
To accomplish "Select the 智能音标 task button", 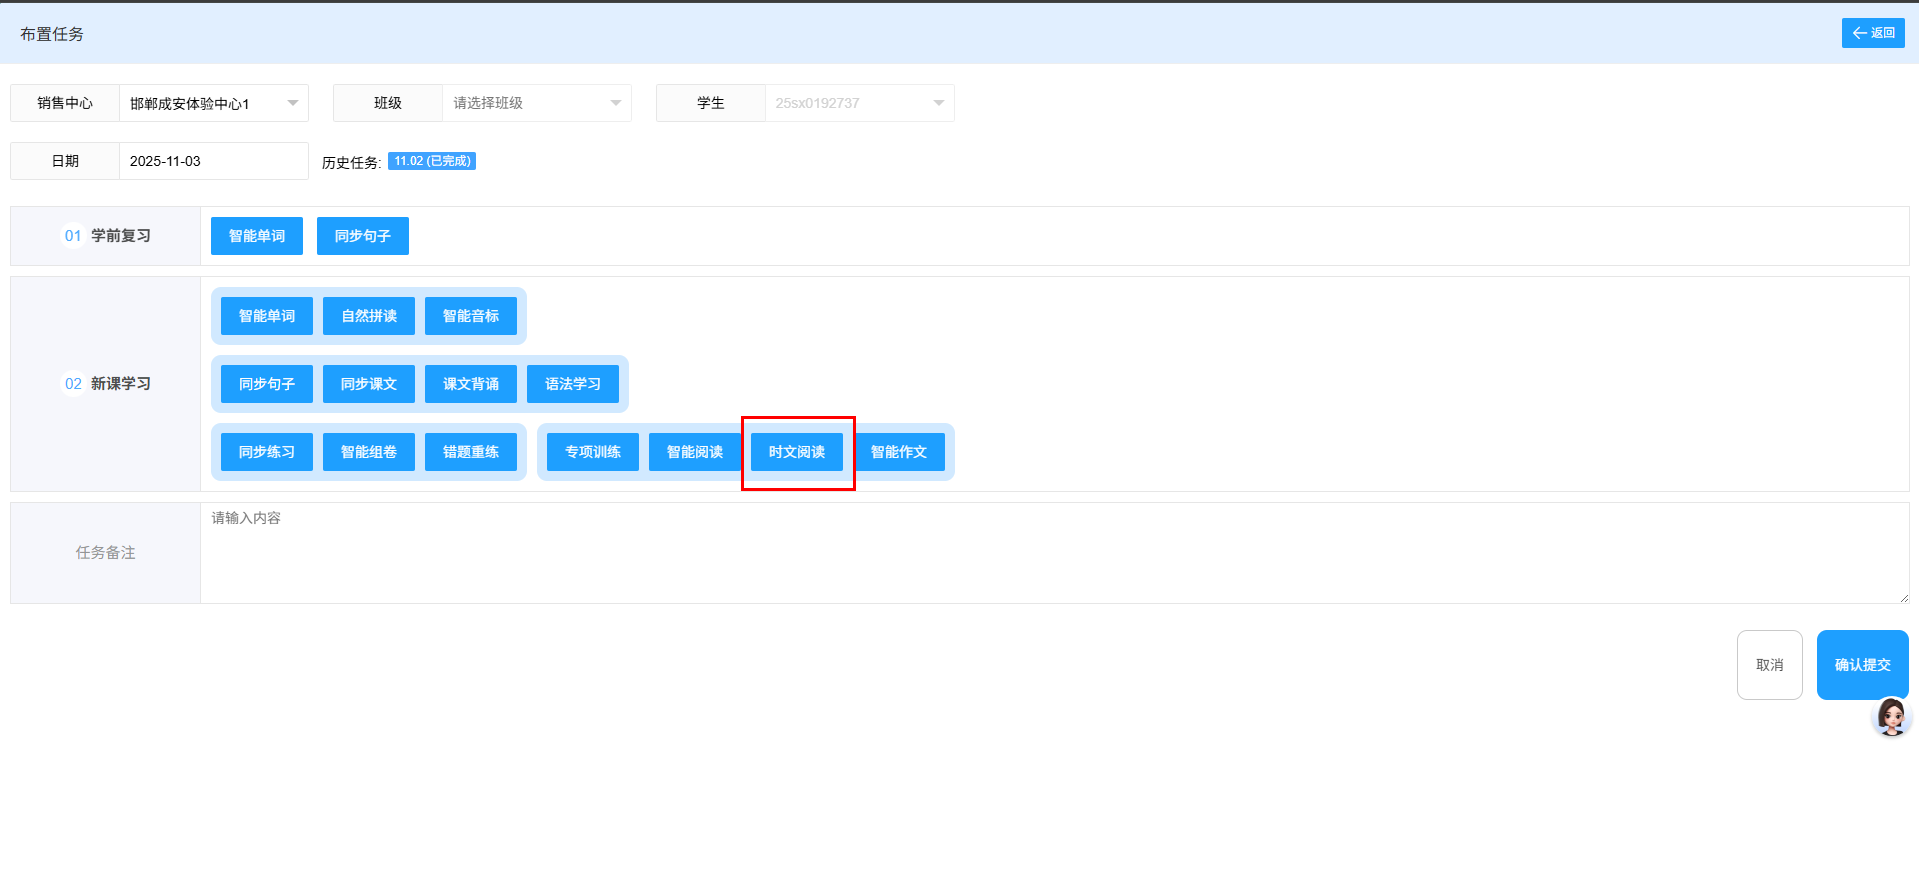I will pyautogui.click(x=471, y=316).
